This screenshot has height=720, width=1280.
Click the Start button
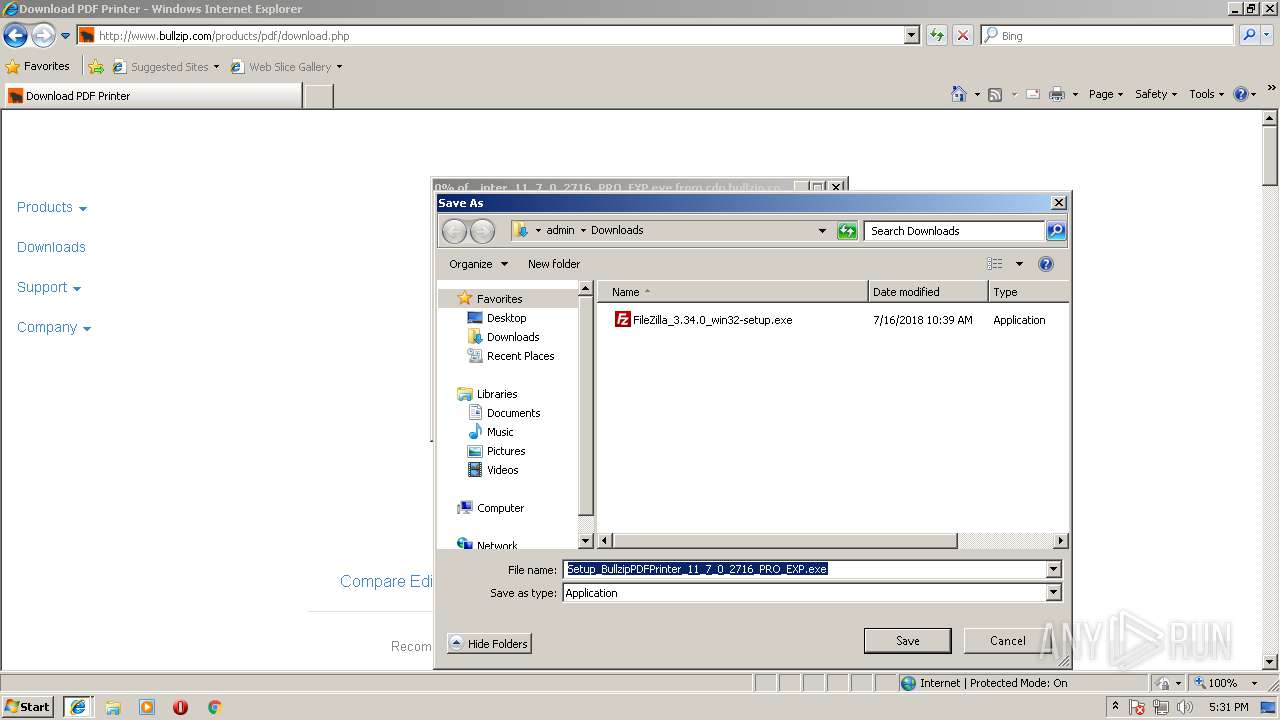[27, 707]
